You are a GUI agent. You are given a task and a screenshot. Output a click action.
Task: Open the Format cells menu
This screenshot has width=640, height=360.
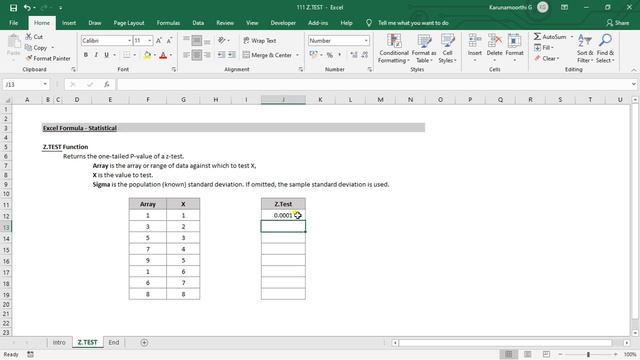(514, 48)
